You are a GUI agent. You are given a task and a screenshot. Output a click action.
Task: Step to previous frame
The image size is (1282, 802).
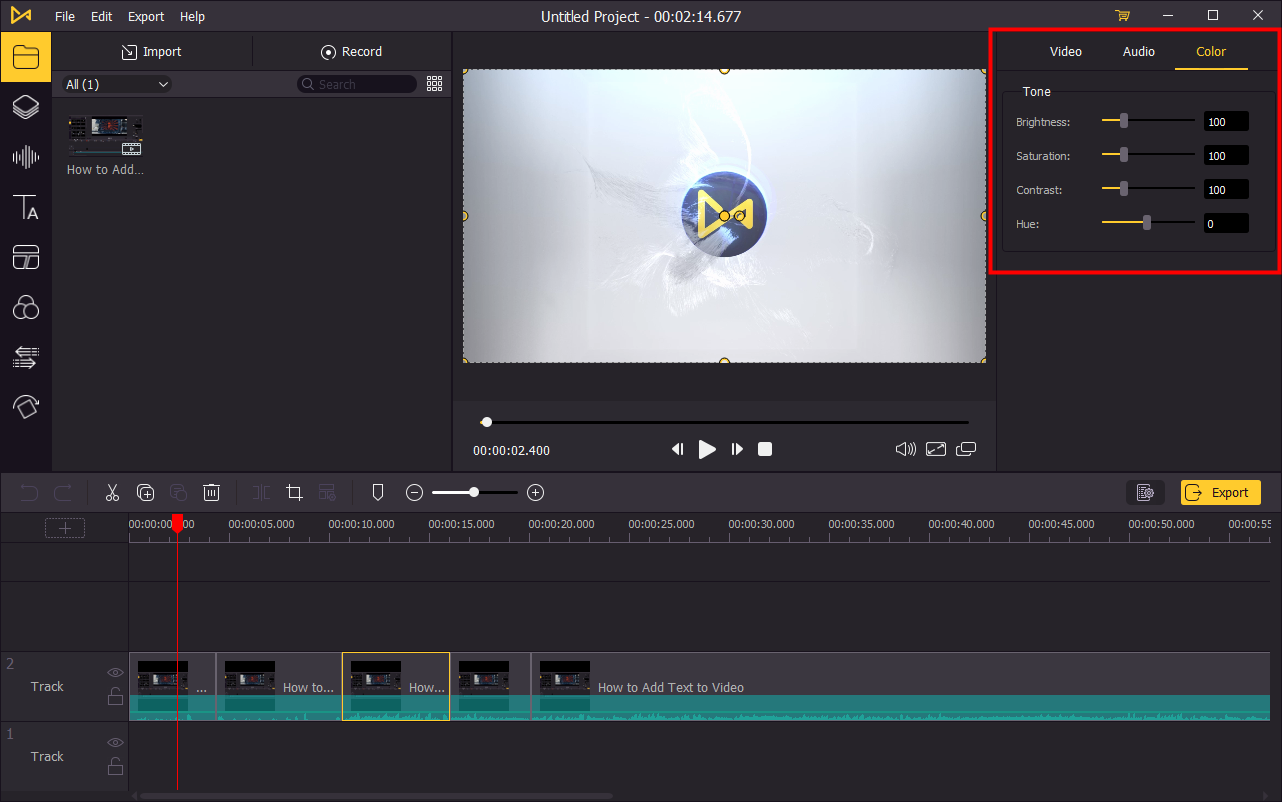pyautogui.click(x=677, y=449)
